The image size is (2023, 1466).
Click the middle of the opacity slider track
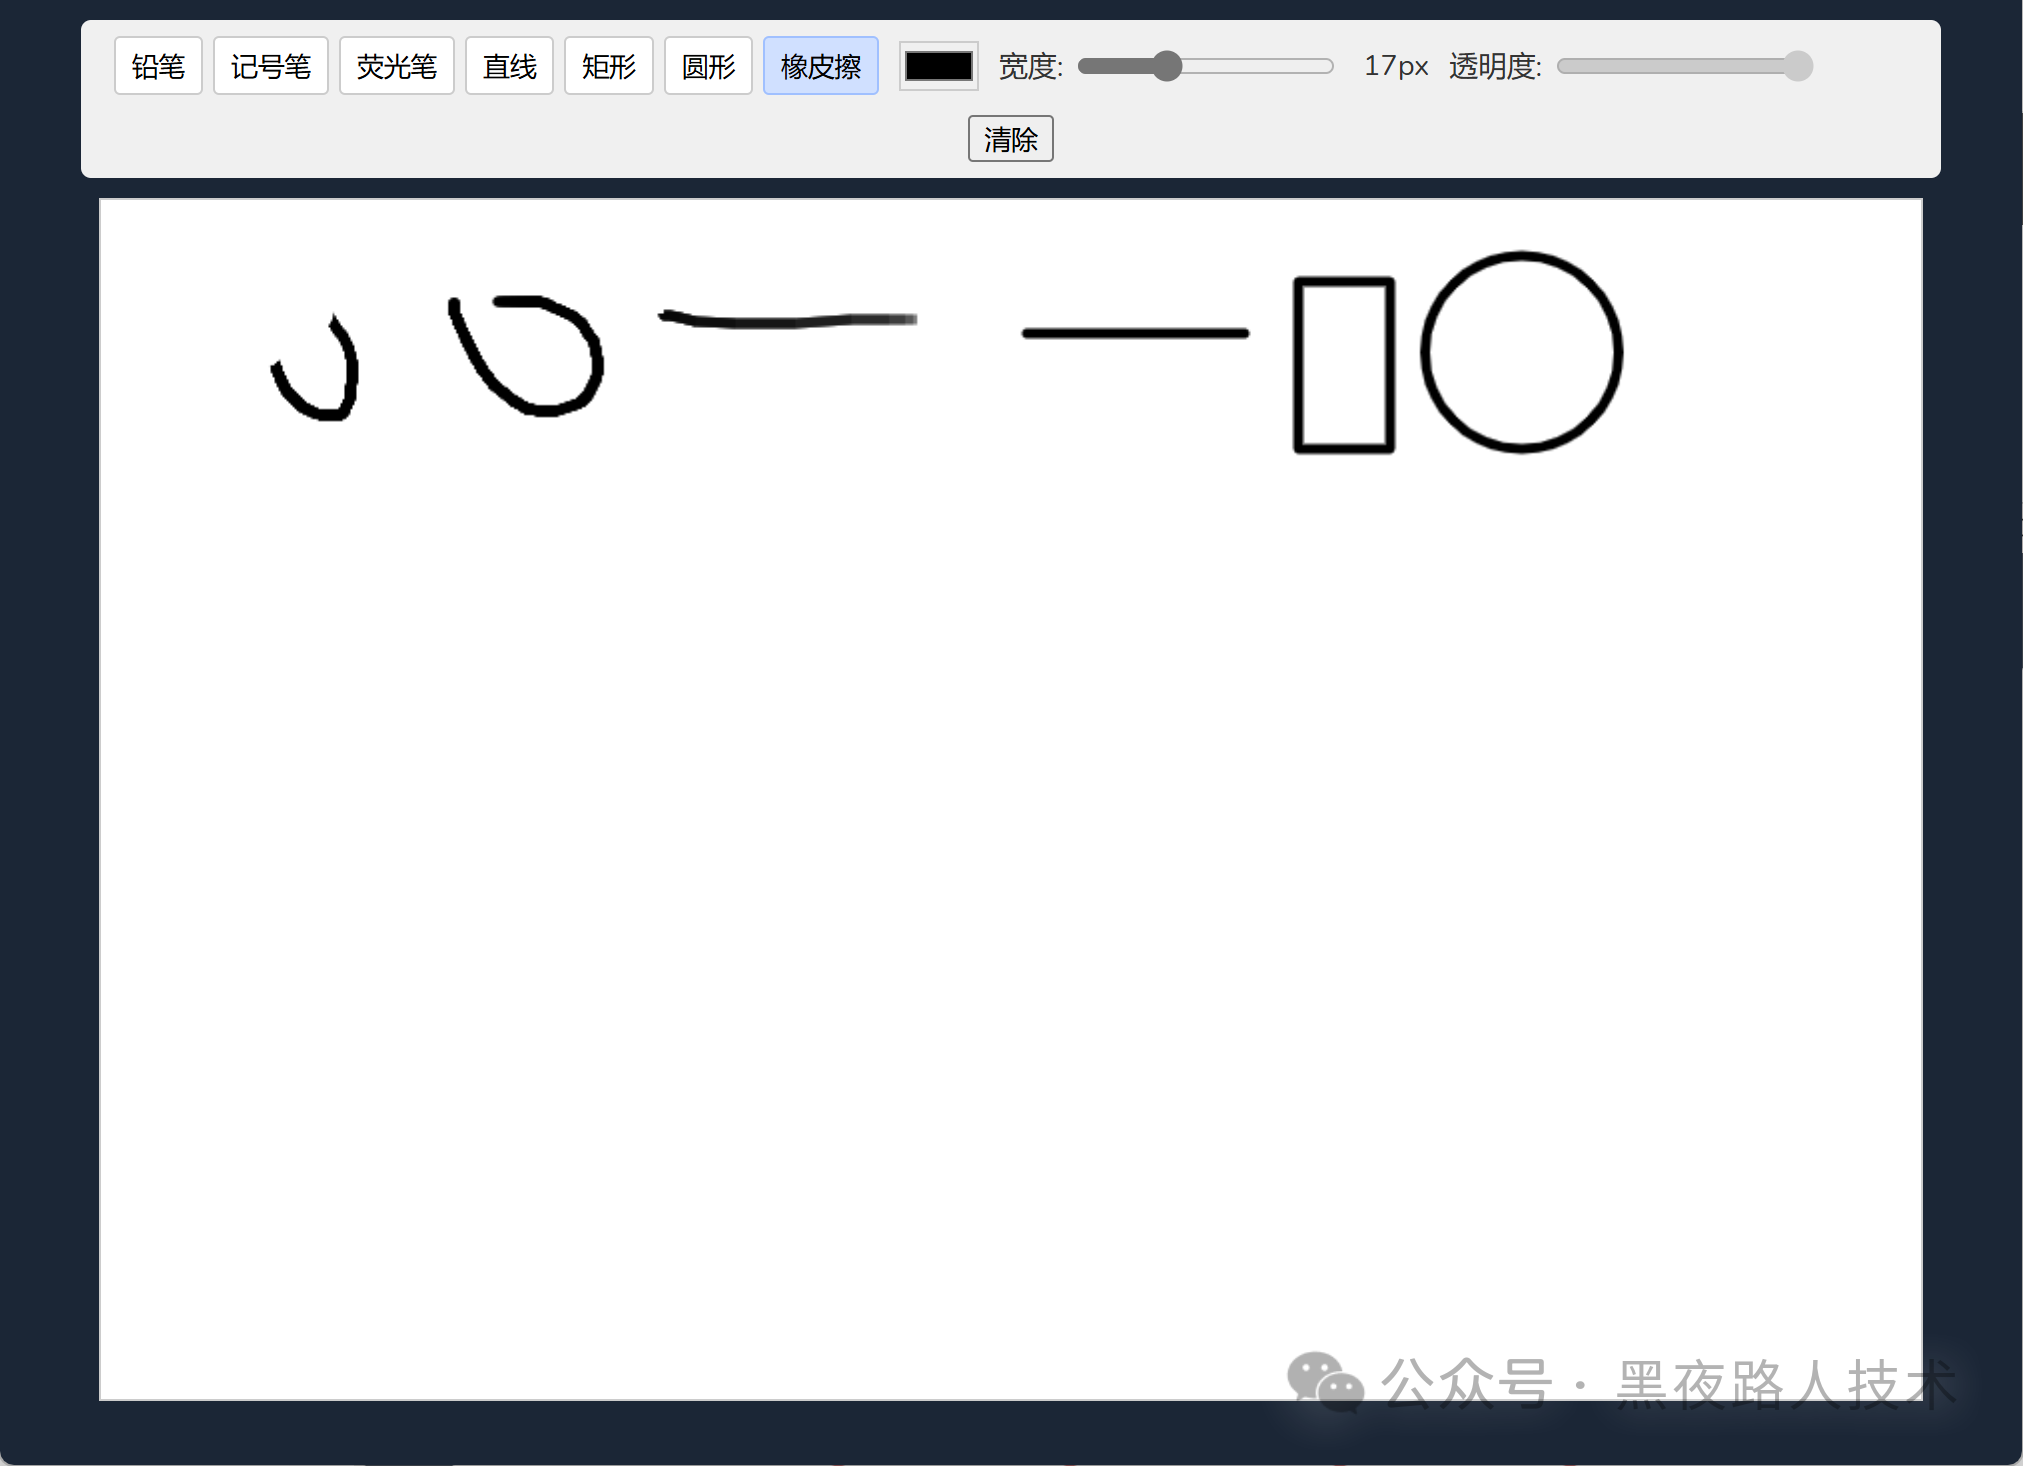(x=1685, y=66)
